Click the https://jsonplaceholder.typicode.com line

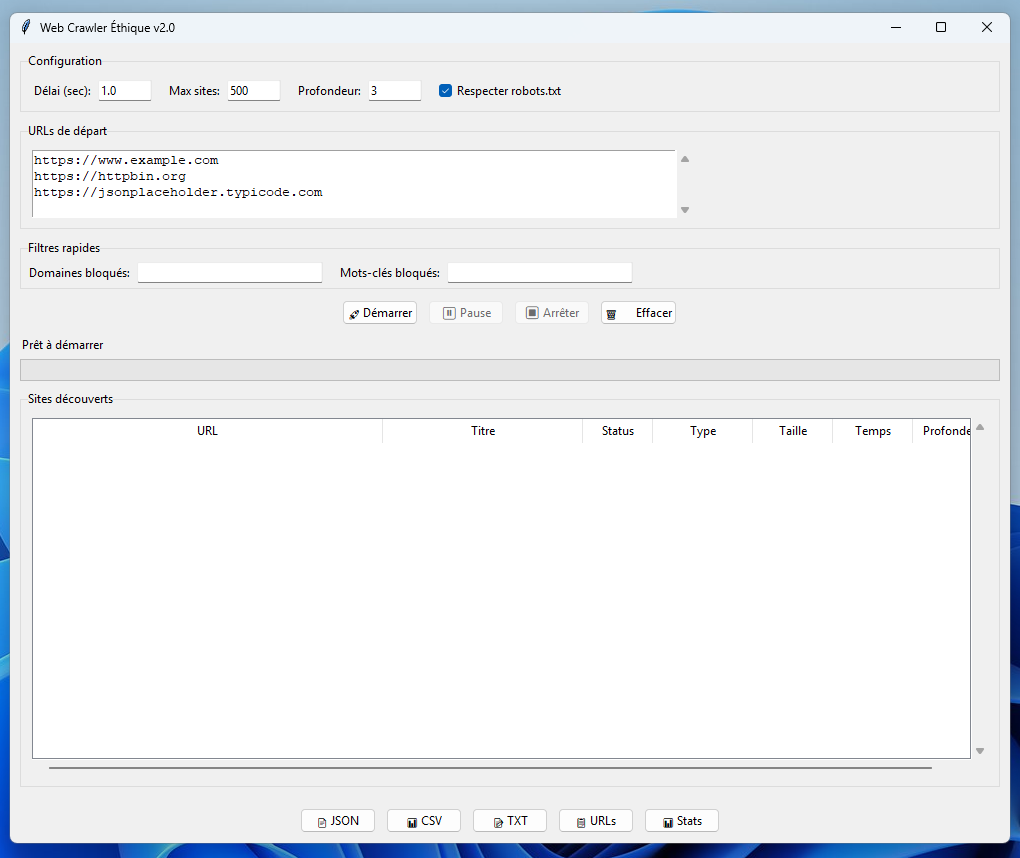click(x=178, y=193)
